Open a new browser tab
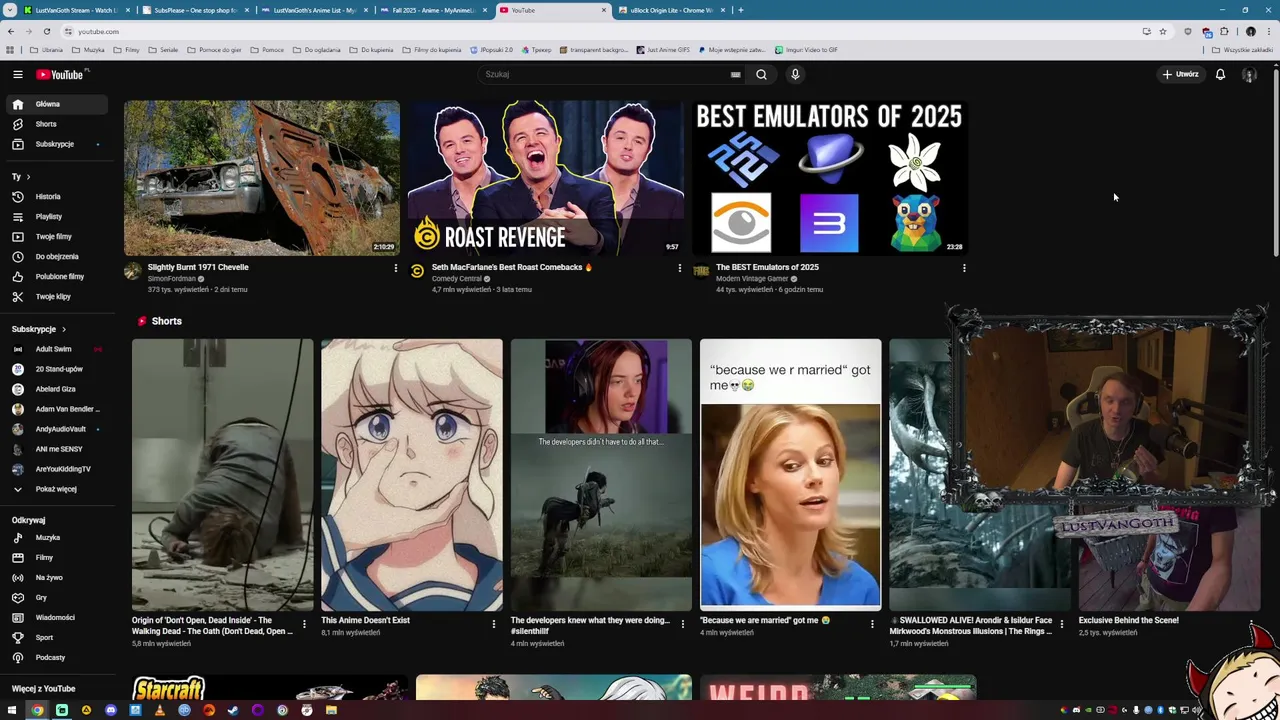 [740, 10]
